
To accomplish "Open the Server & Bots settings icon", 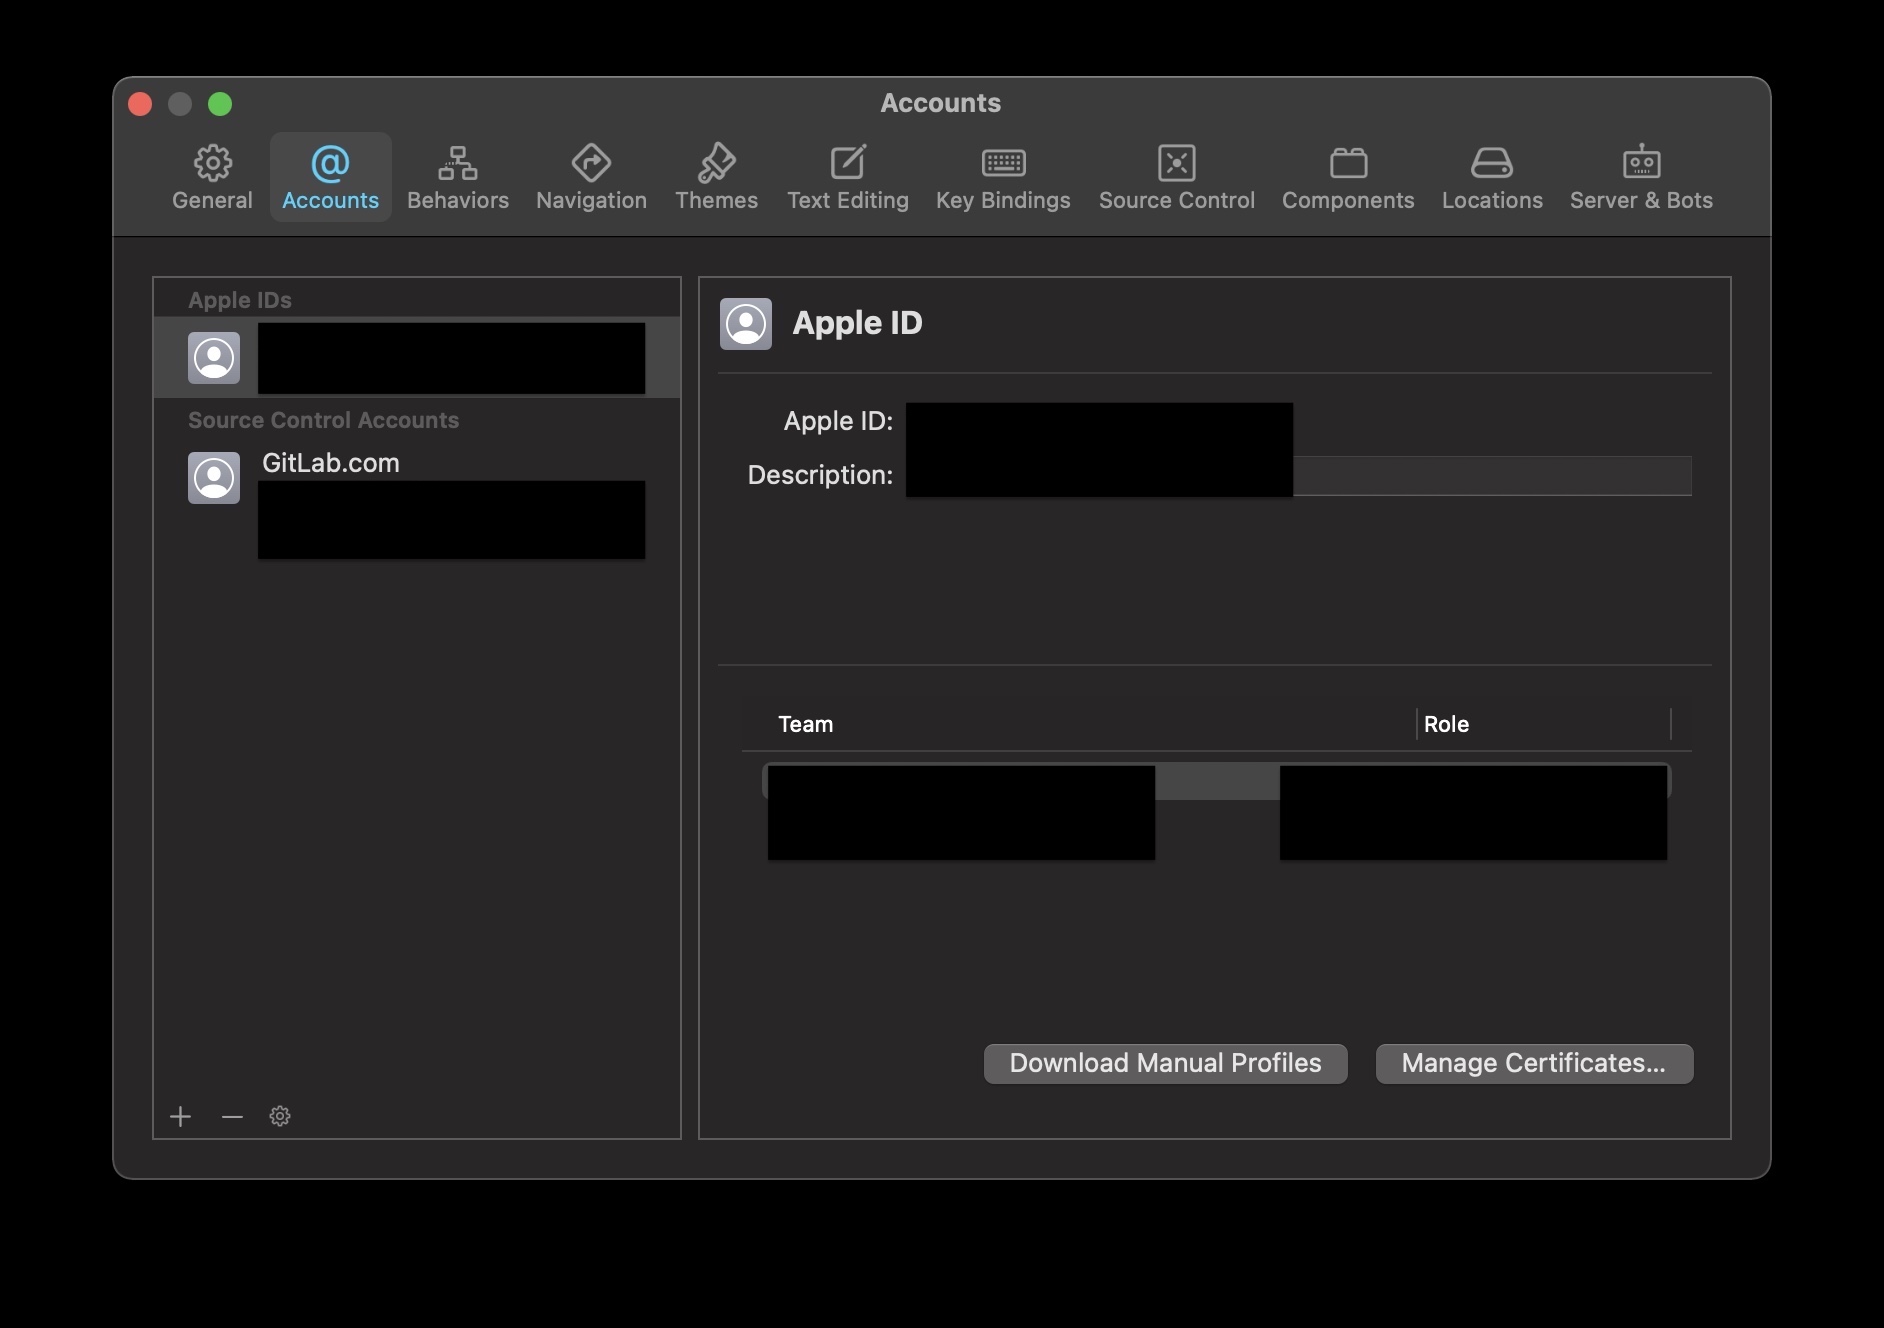I will click(1640, 176).
